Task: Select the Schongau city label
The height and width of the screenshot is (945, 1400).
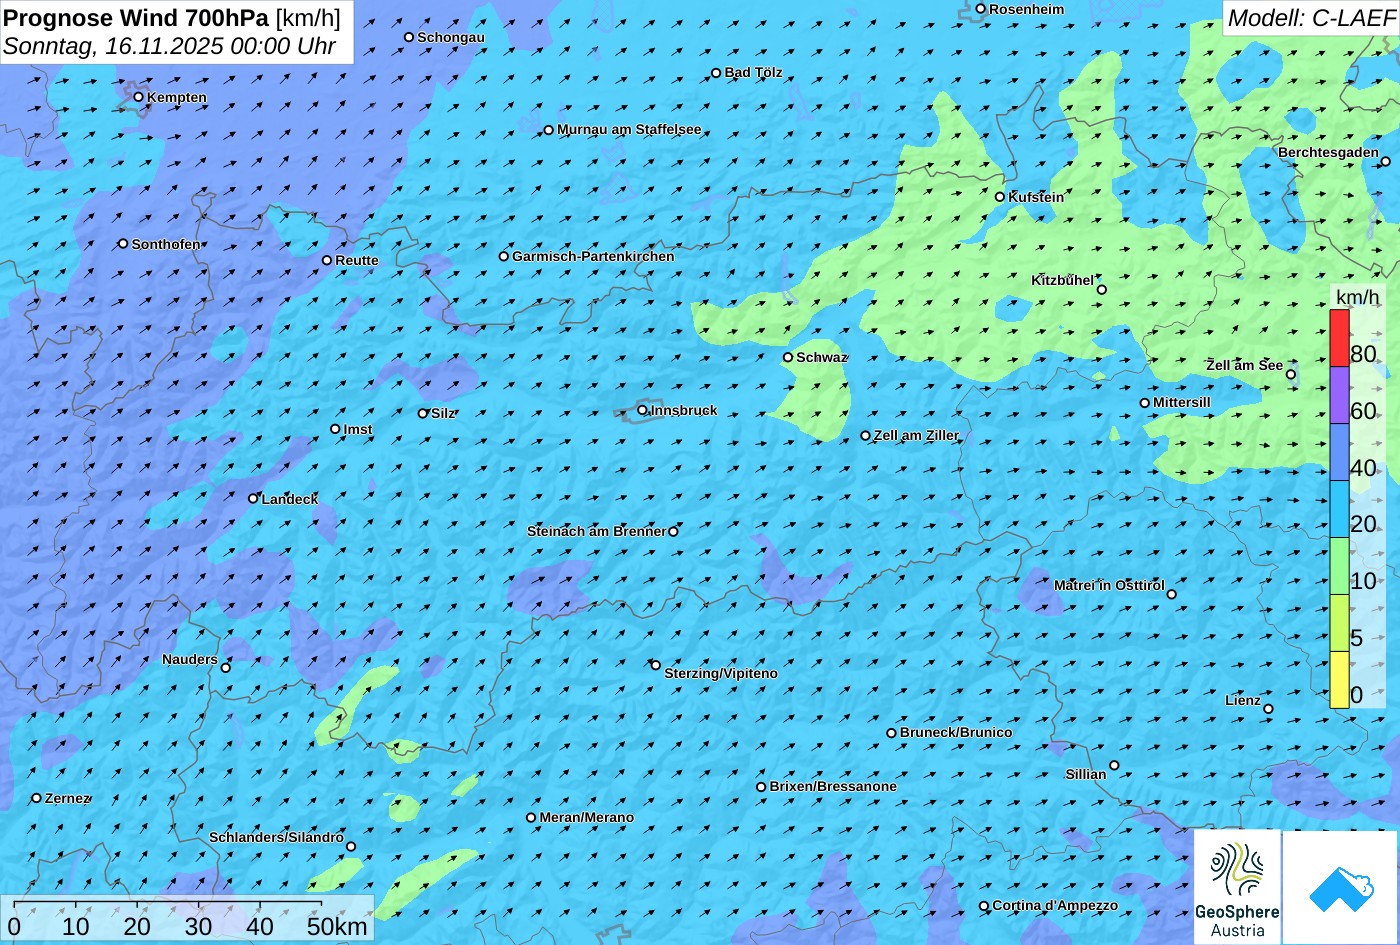Action: [450, 37]
